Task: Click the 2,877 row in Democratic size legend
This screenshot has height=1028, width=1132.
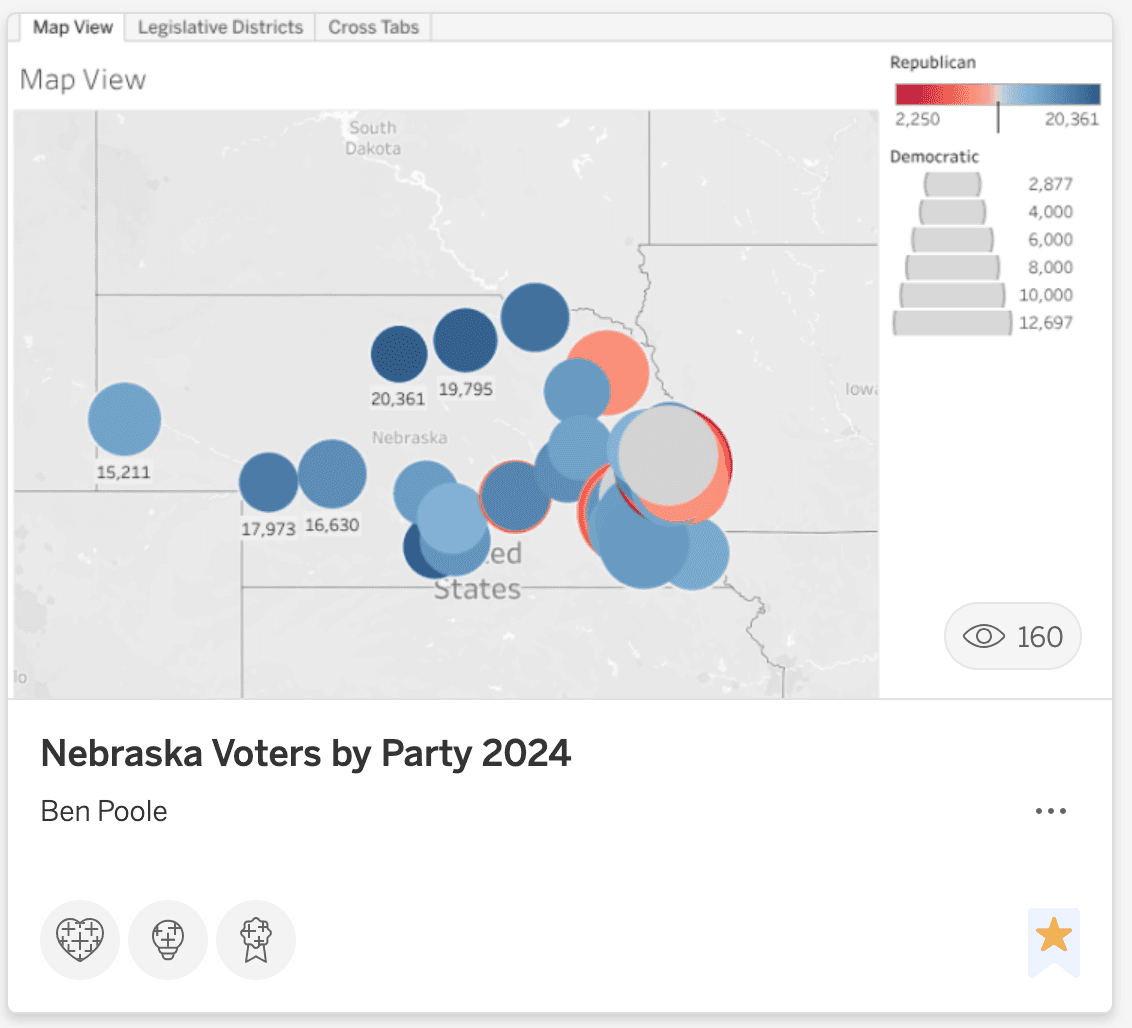Action: click(952, 183)
